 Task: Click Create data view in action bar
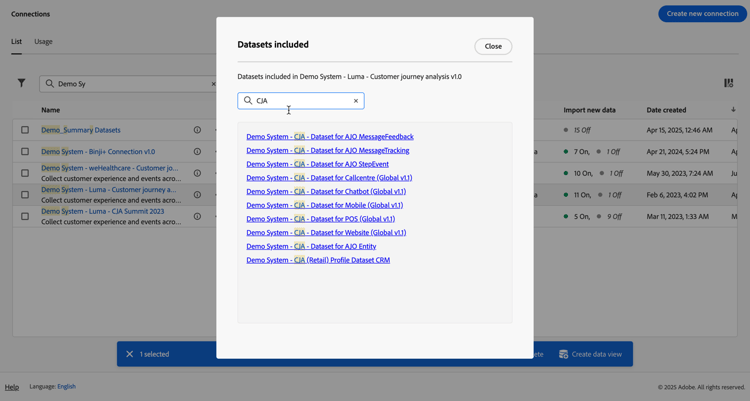tap(591, 354)
